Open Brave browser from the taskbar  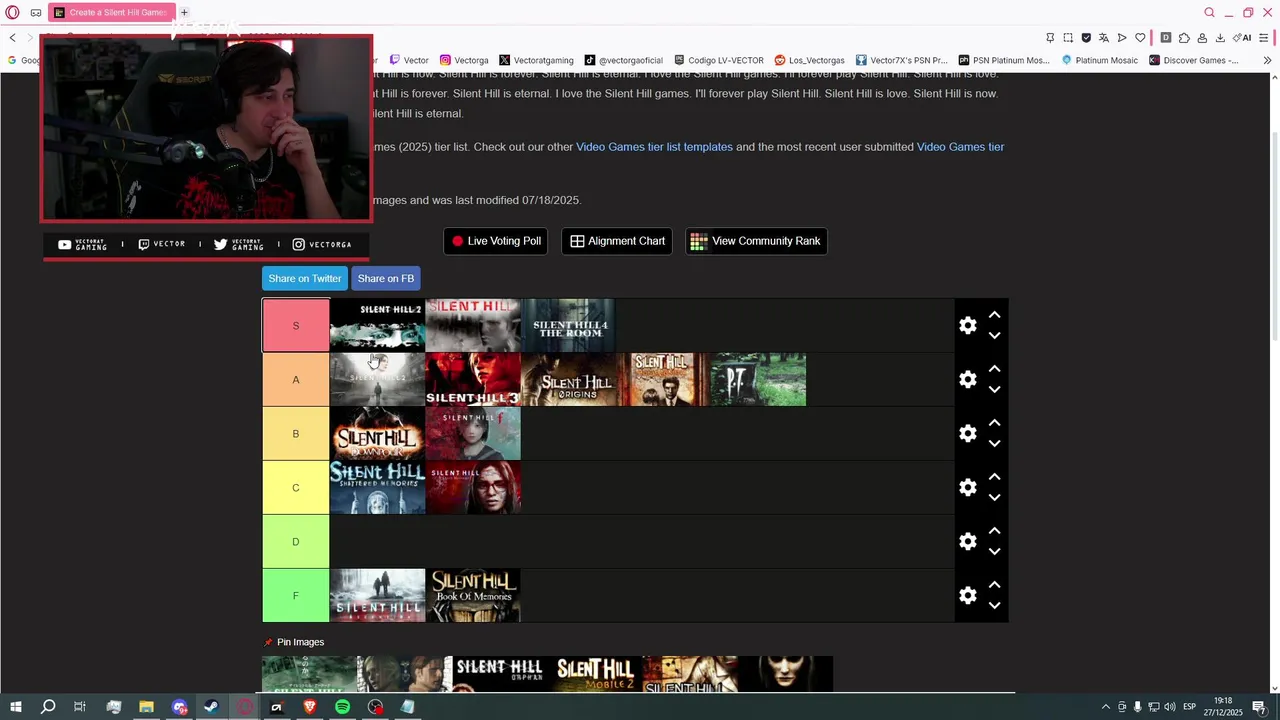(309, 707)
